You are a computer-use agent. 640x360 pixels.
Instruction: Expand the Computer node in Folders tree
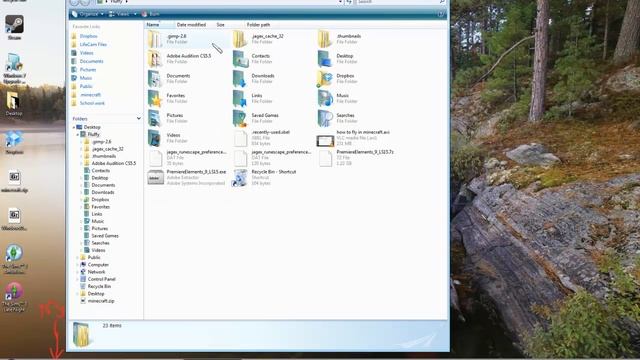[x=78, y=265]
